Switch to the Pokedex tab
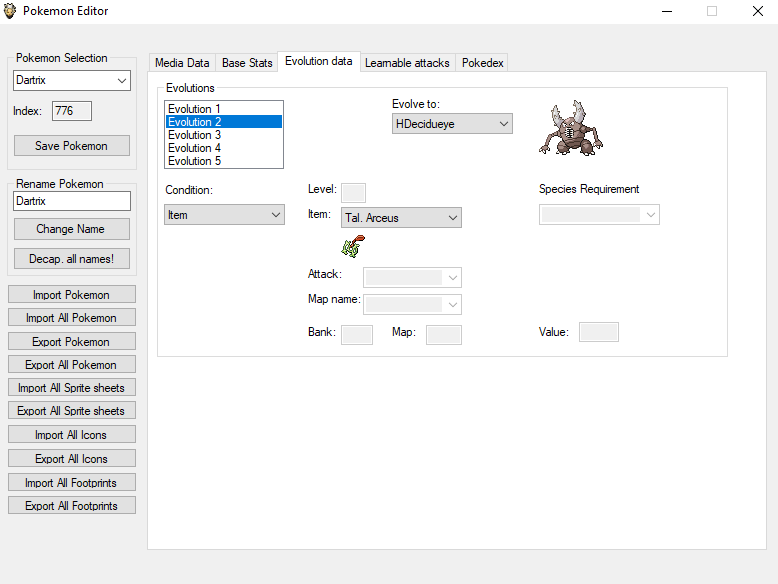The image size is (778, 584). point(483,63)
